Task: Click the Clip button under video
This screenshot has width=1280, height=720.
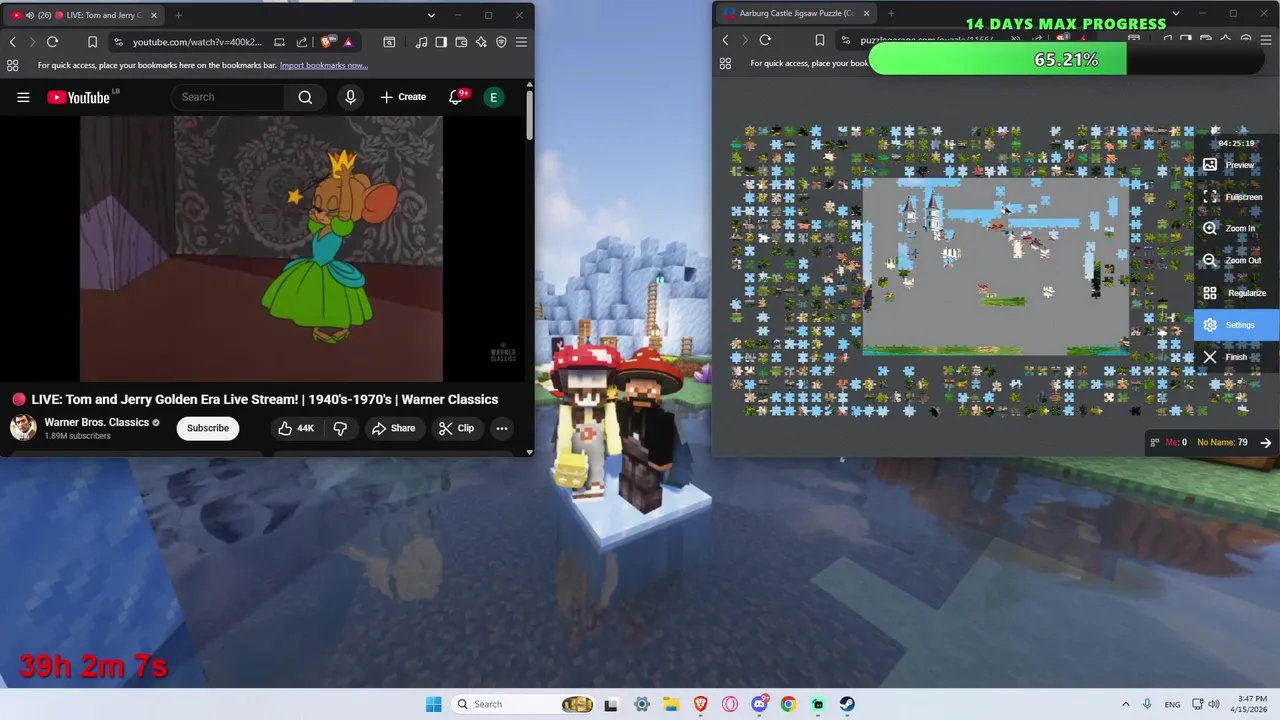Action: (x=457, y=428)
